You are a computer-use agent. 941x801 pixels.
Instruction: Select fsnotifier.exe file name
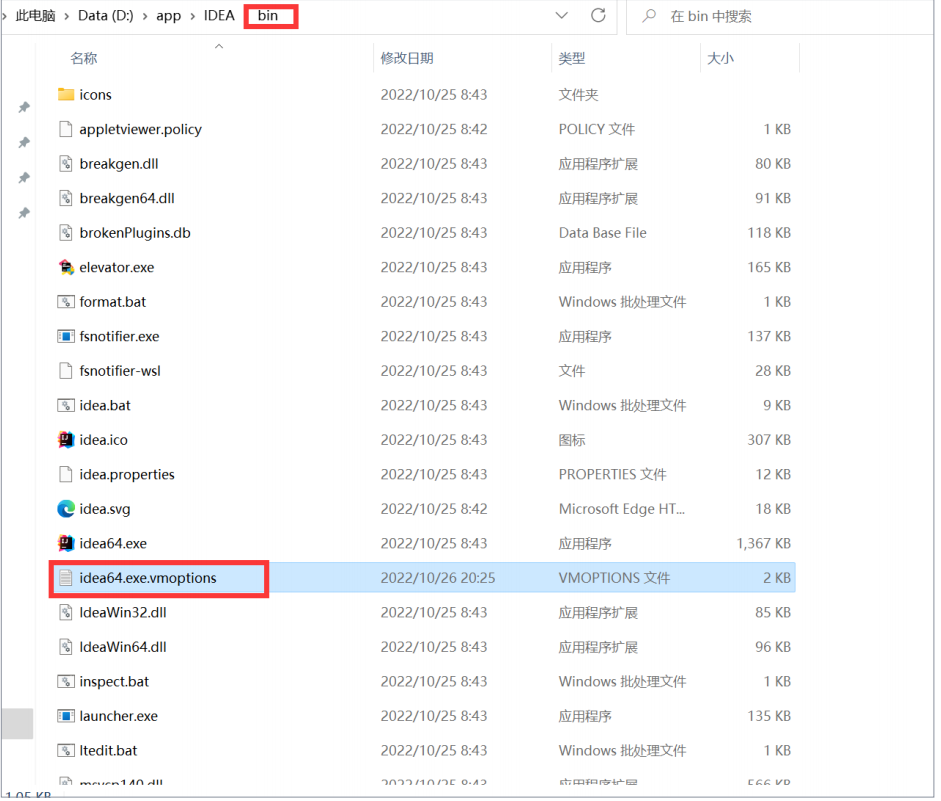119,337
